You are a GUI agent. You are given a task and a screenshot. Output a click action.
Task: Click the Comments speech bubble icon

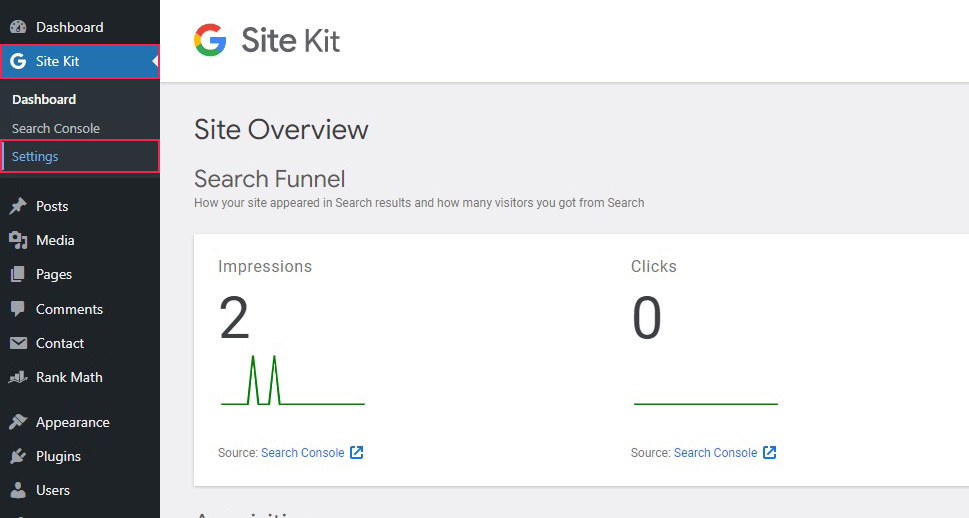(18, 309)
